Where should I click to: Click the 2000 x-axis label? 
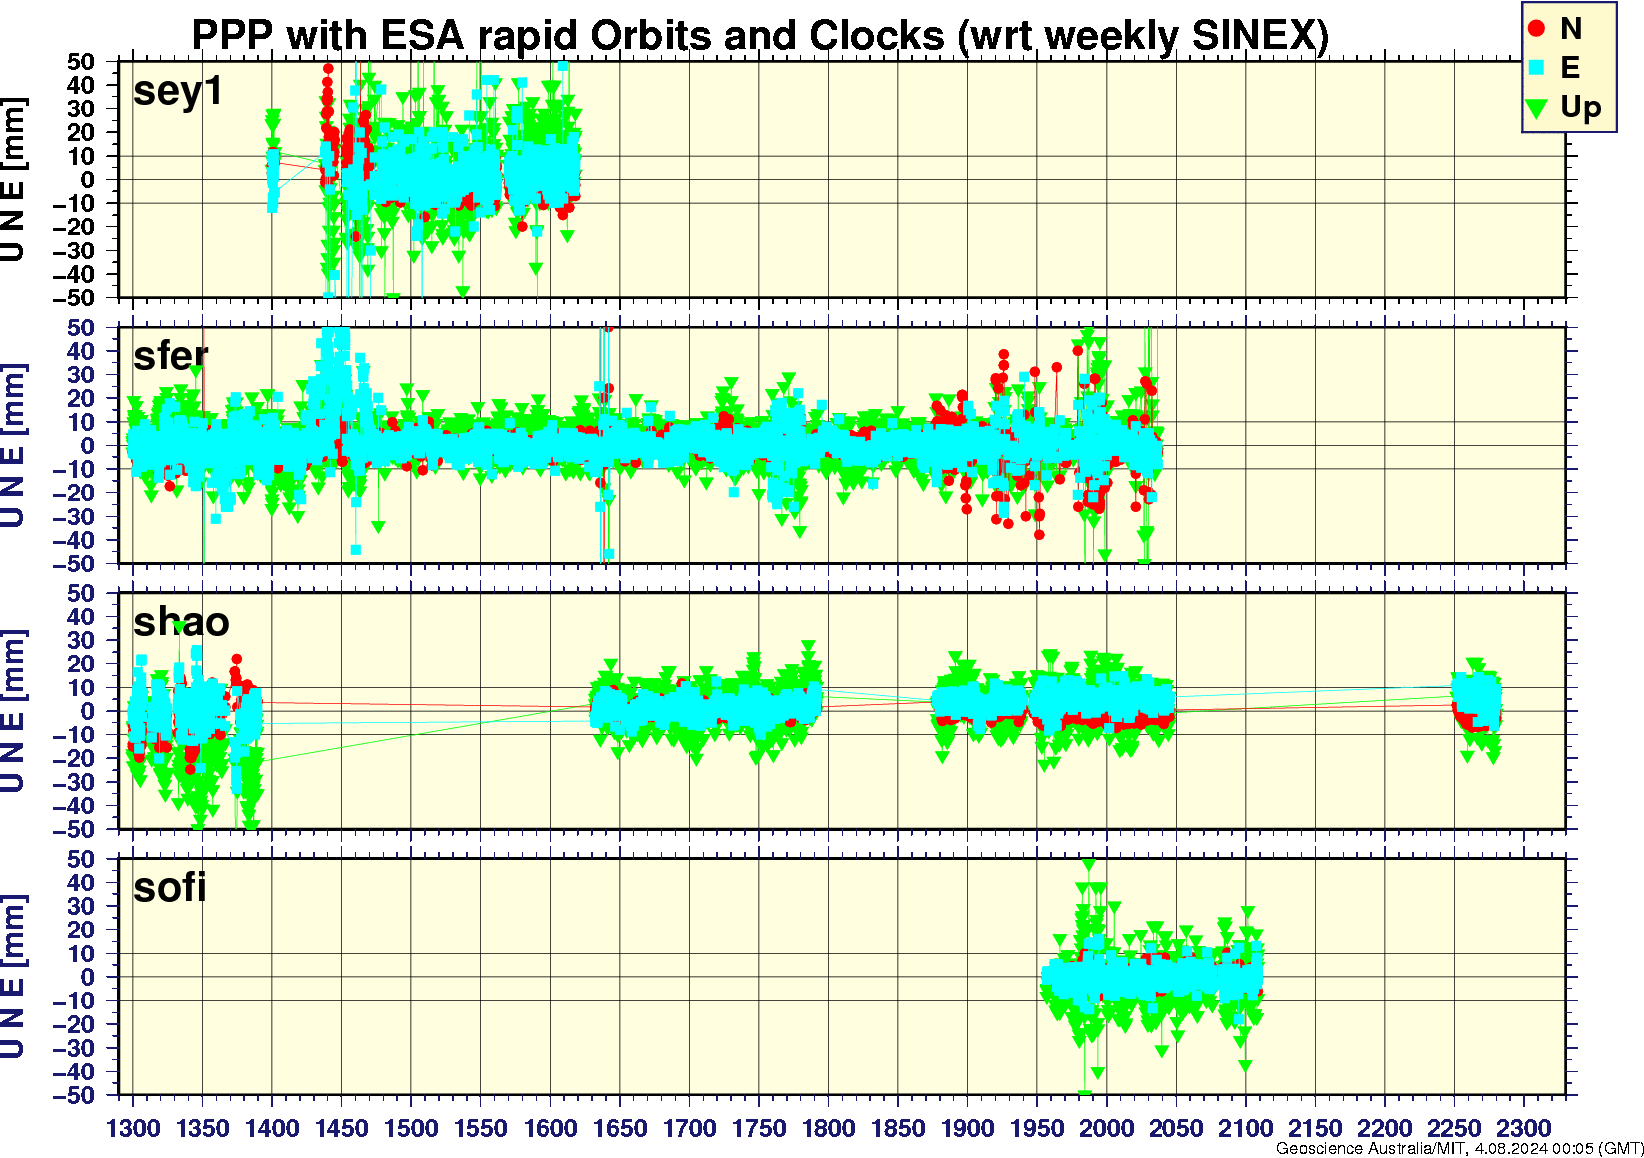coord(1106,1128)
